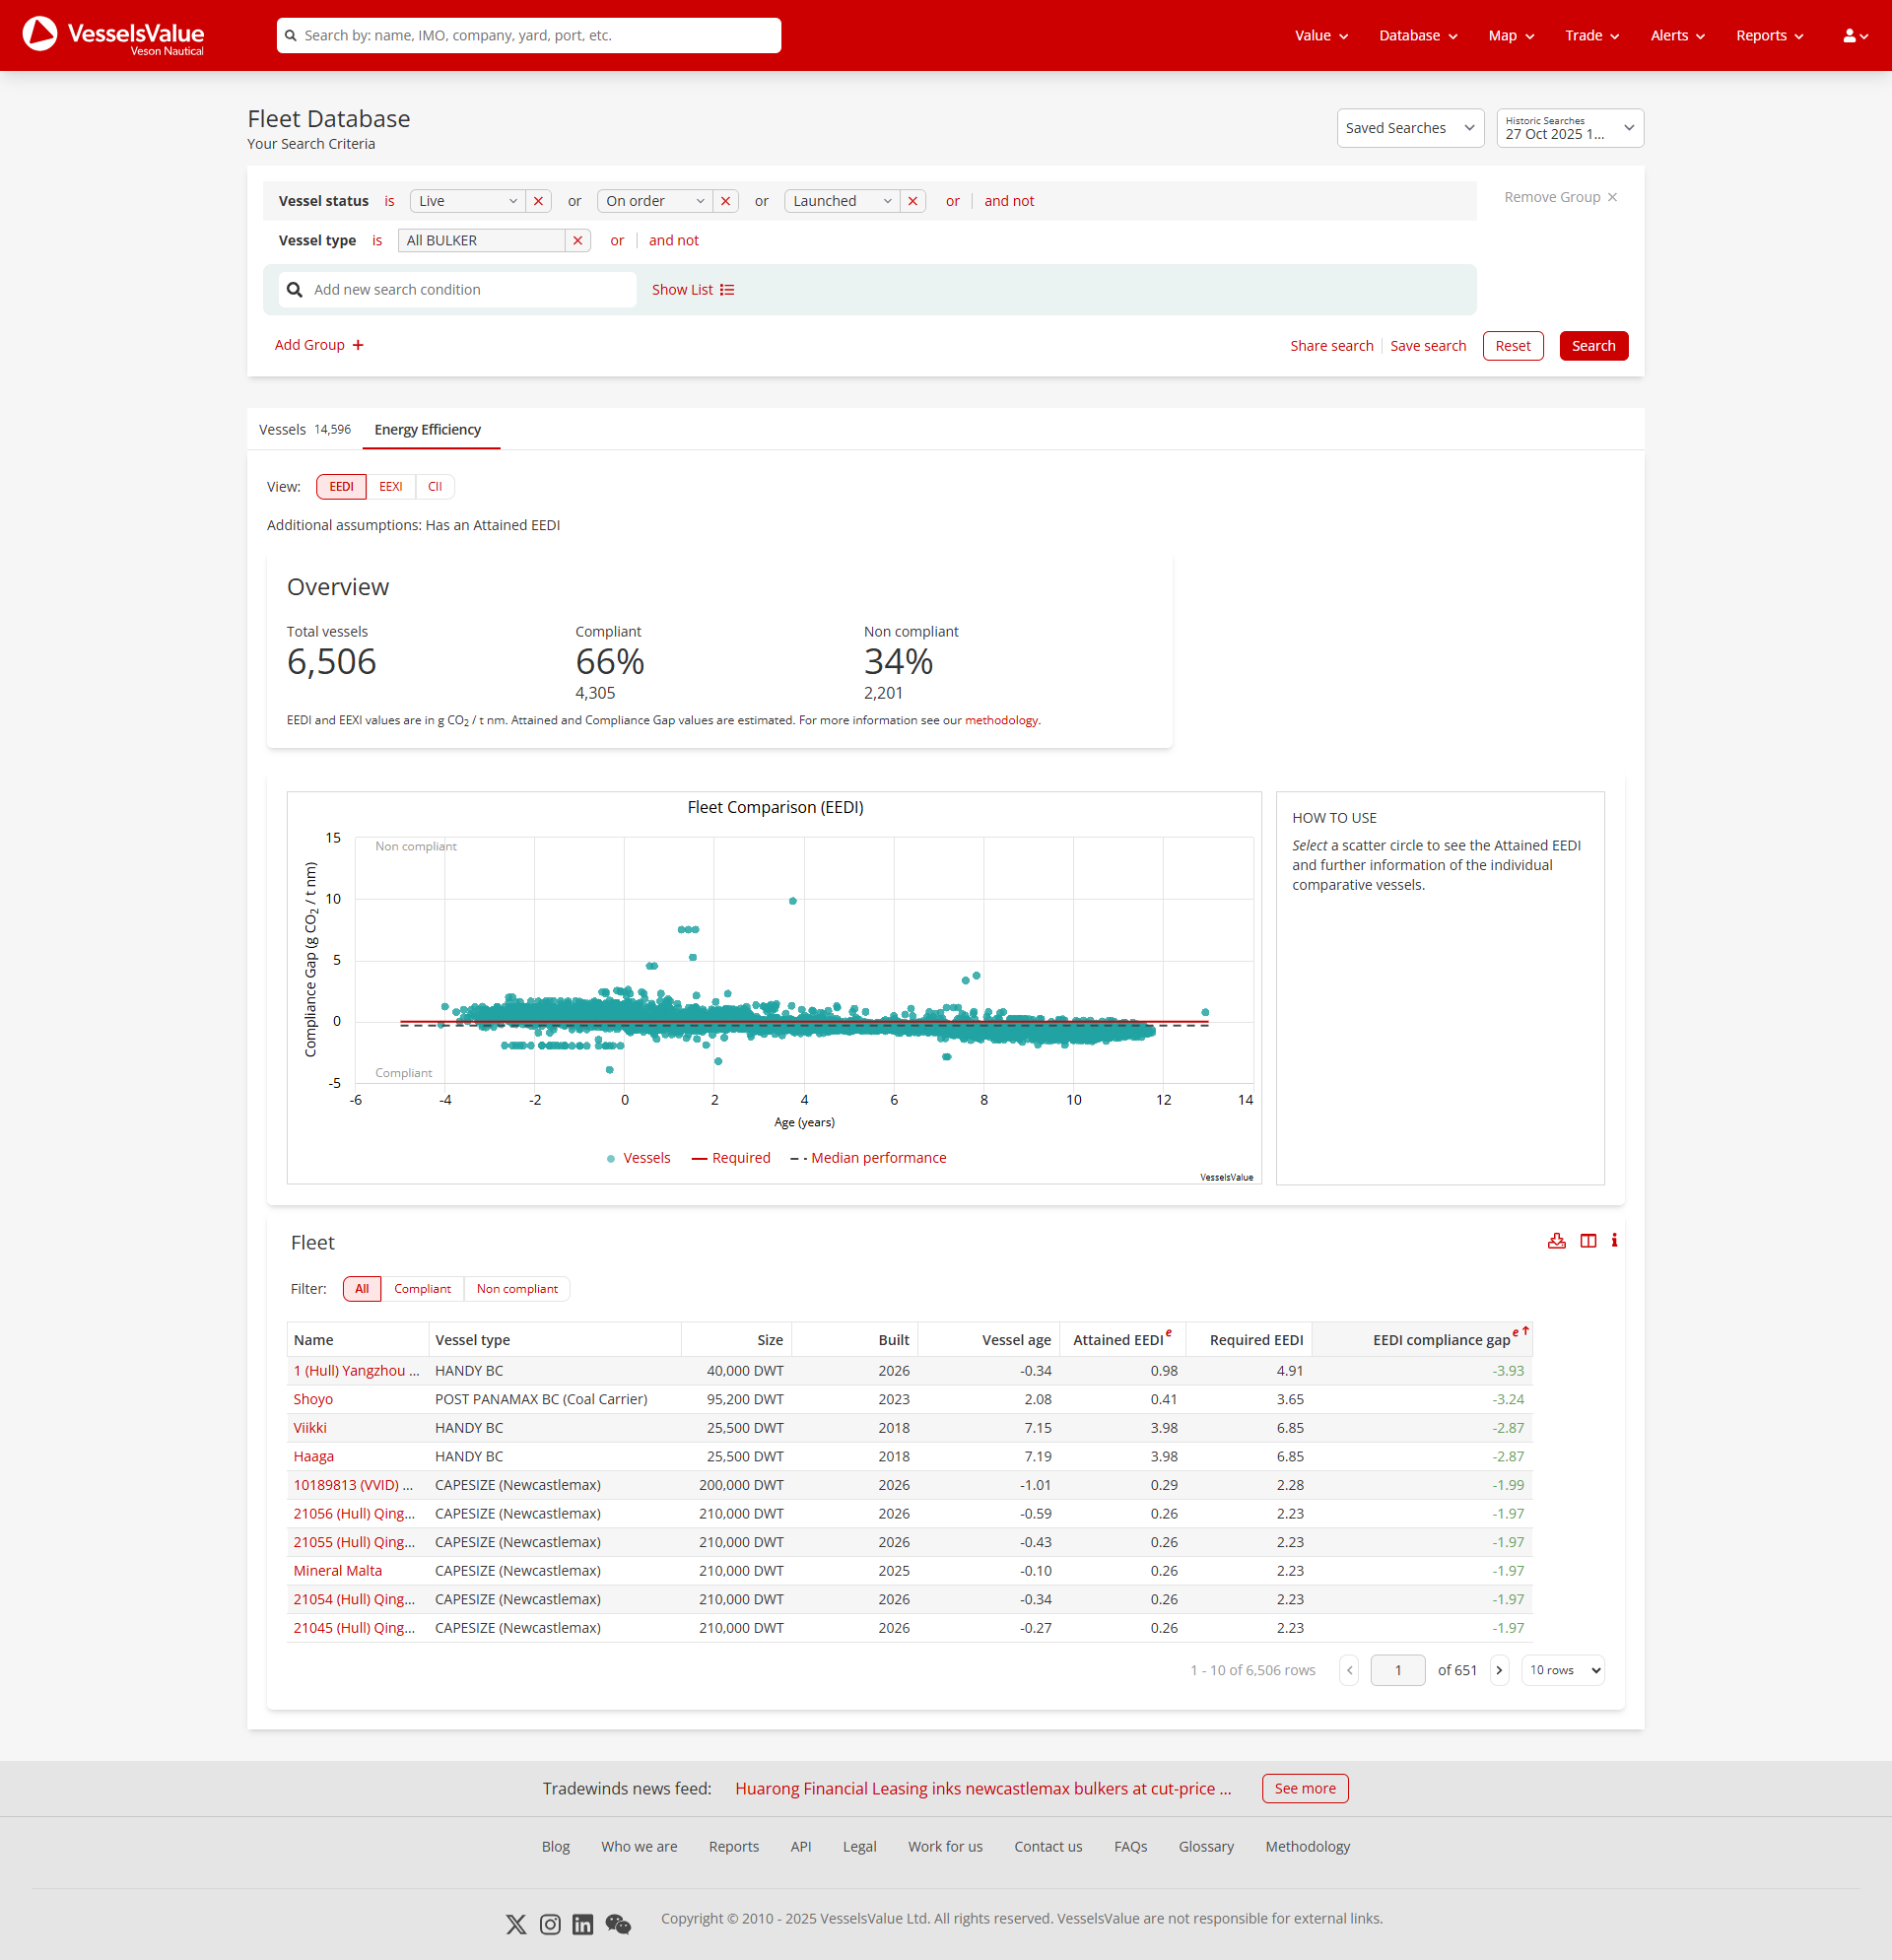Open the column settings icon in Fleet panel

[1589, 1240]
